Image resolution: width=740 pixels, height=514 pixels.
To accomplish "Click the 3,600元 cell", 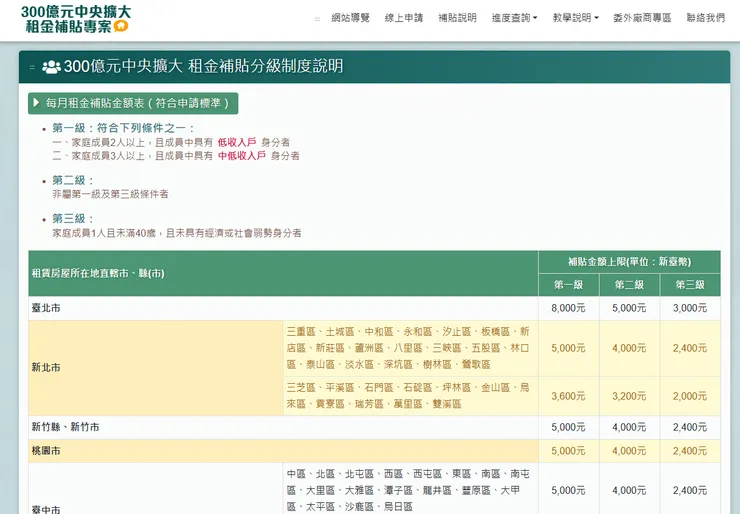I will point(568,396).
